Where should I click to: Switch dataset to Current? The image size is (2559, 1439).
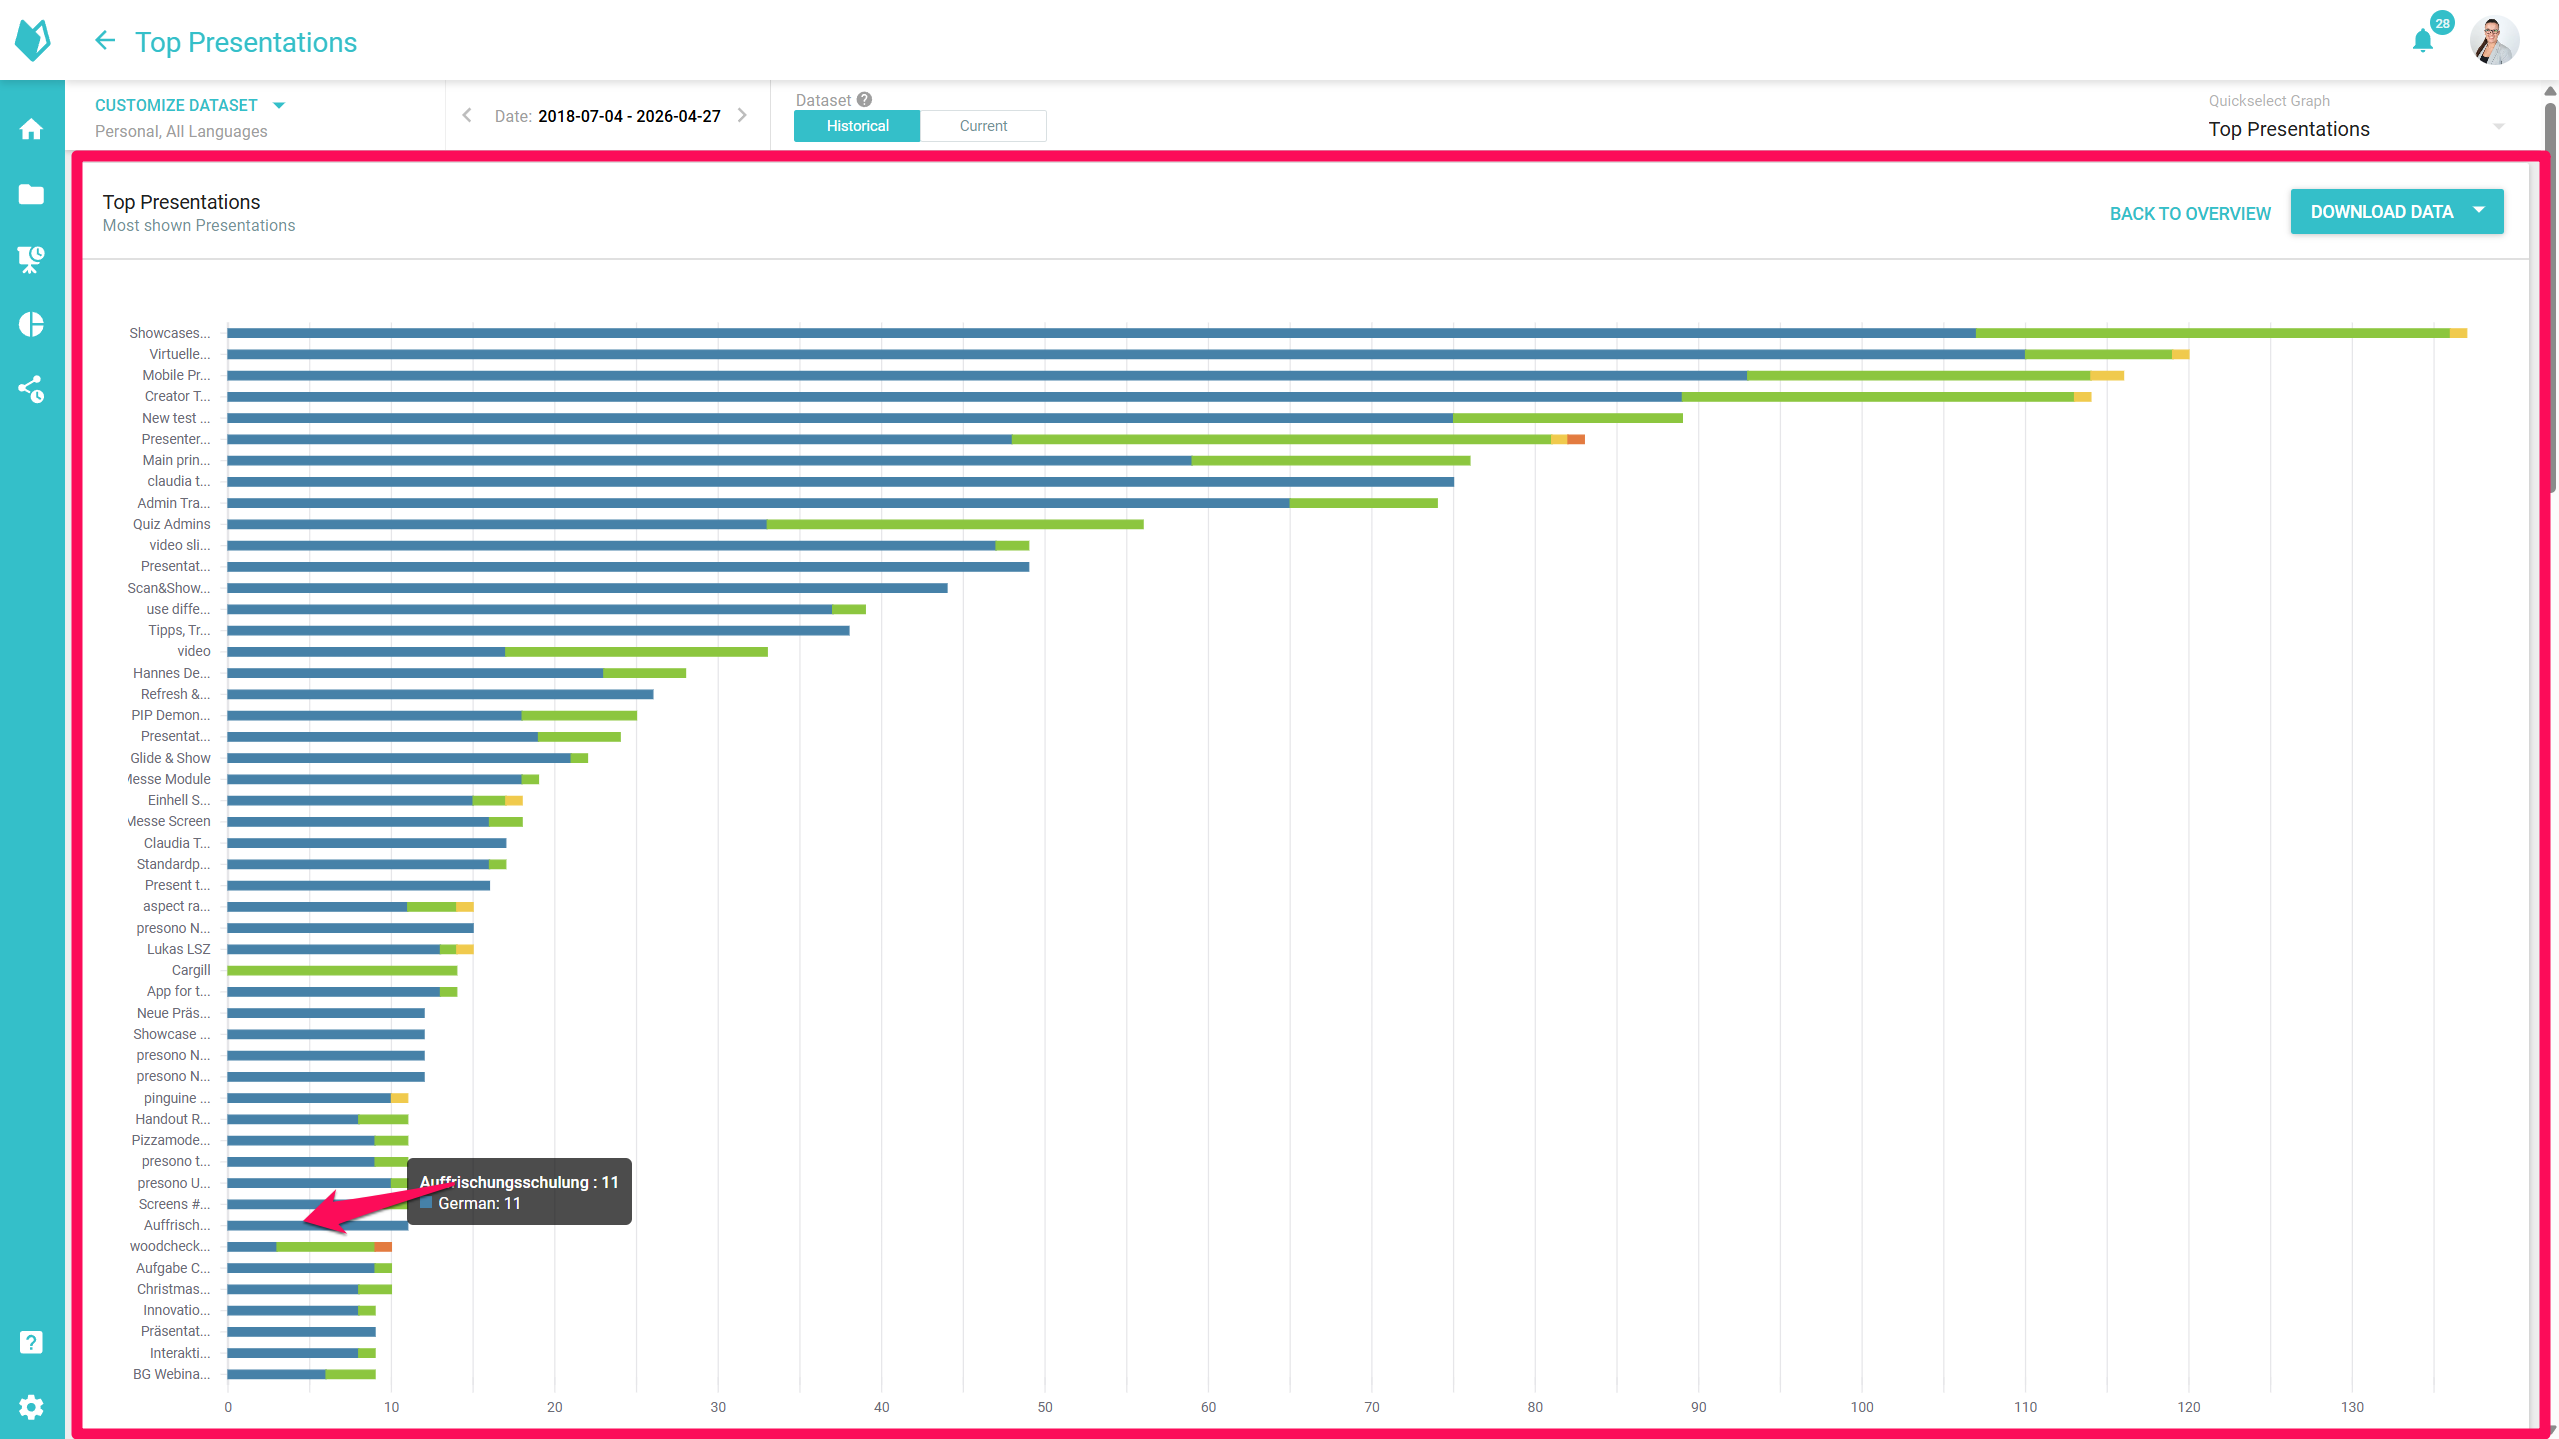point(983,126)
